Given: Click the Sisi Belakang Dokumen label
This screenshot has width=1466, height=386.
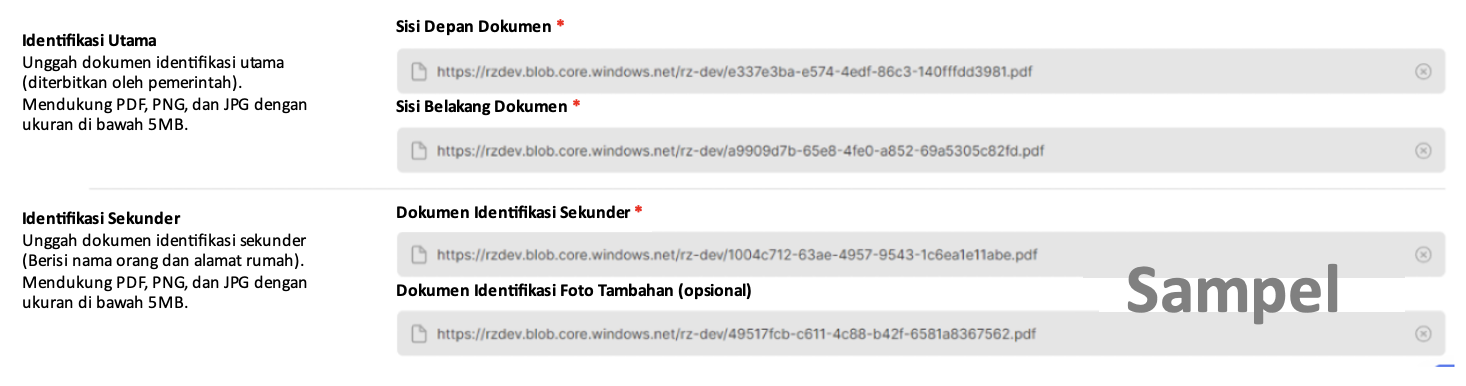Looking at the screenshot, I should click(x=482, y=105).
